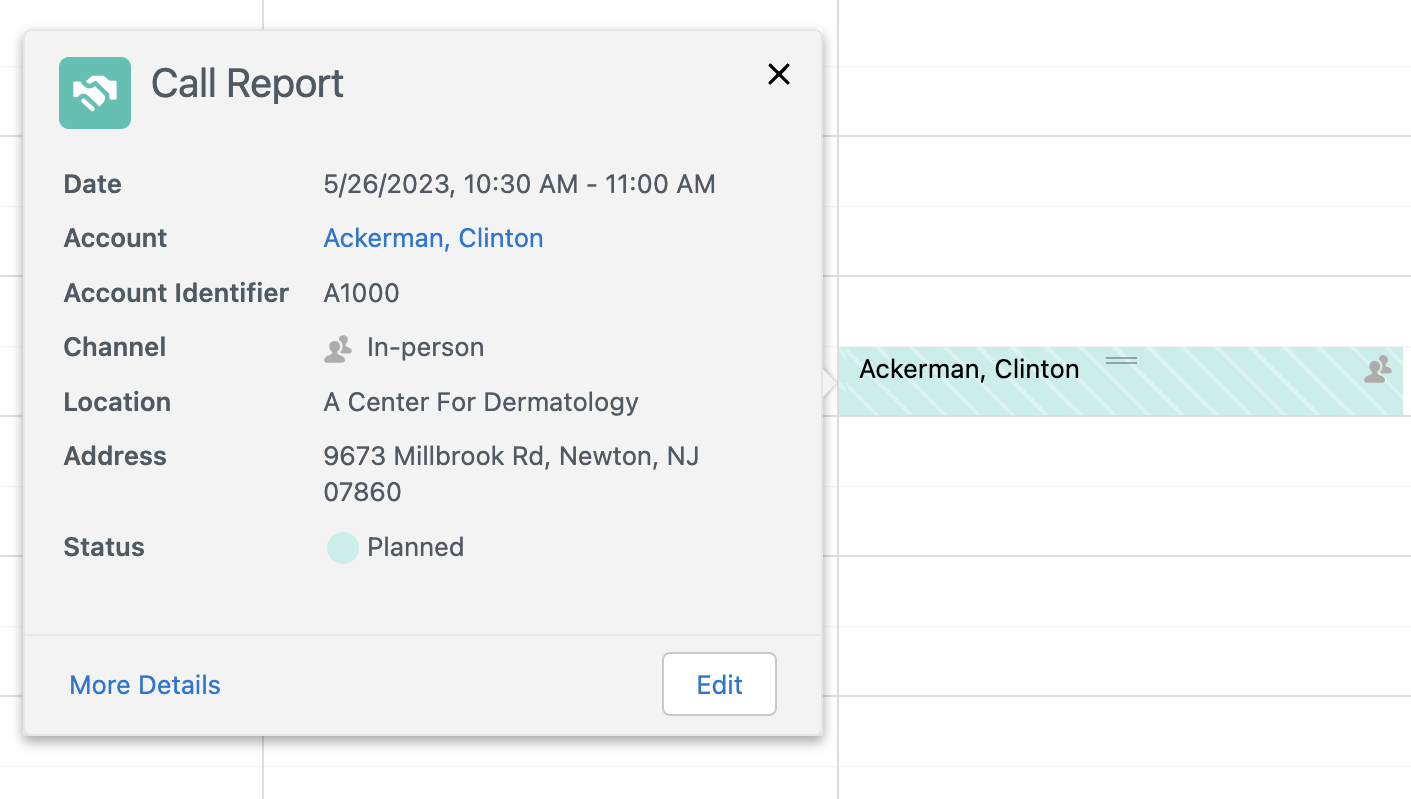The width and height of the screenshot is (1411, 799).
Task: Click the Call Report handshake icon
Action: coord(95,93)
